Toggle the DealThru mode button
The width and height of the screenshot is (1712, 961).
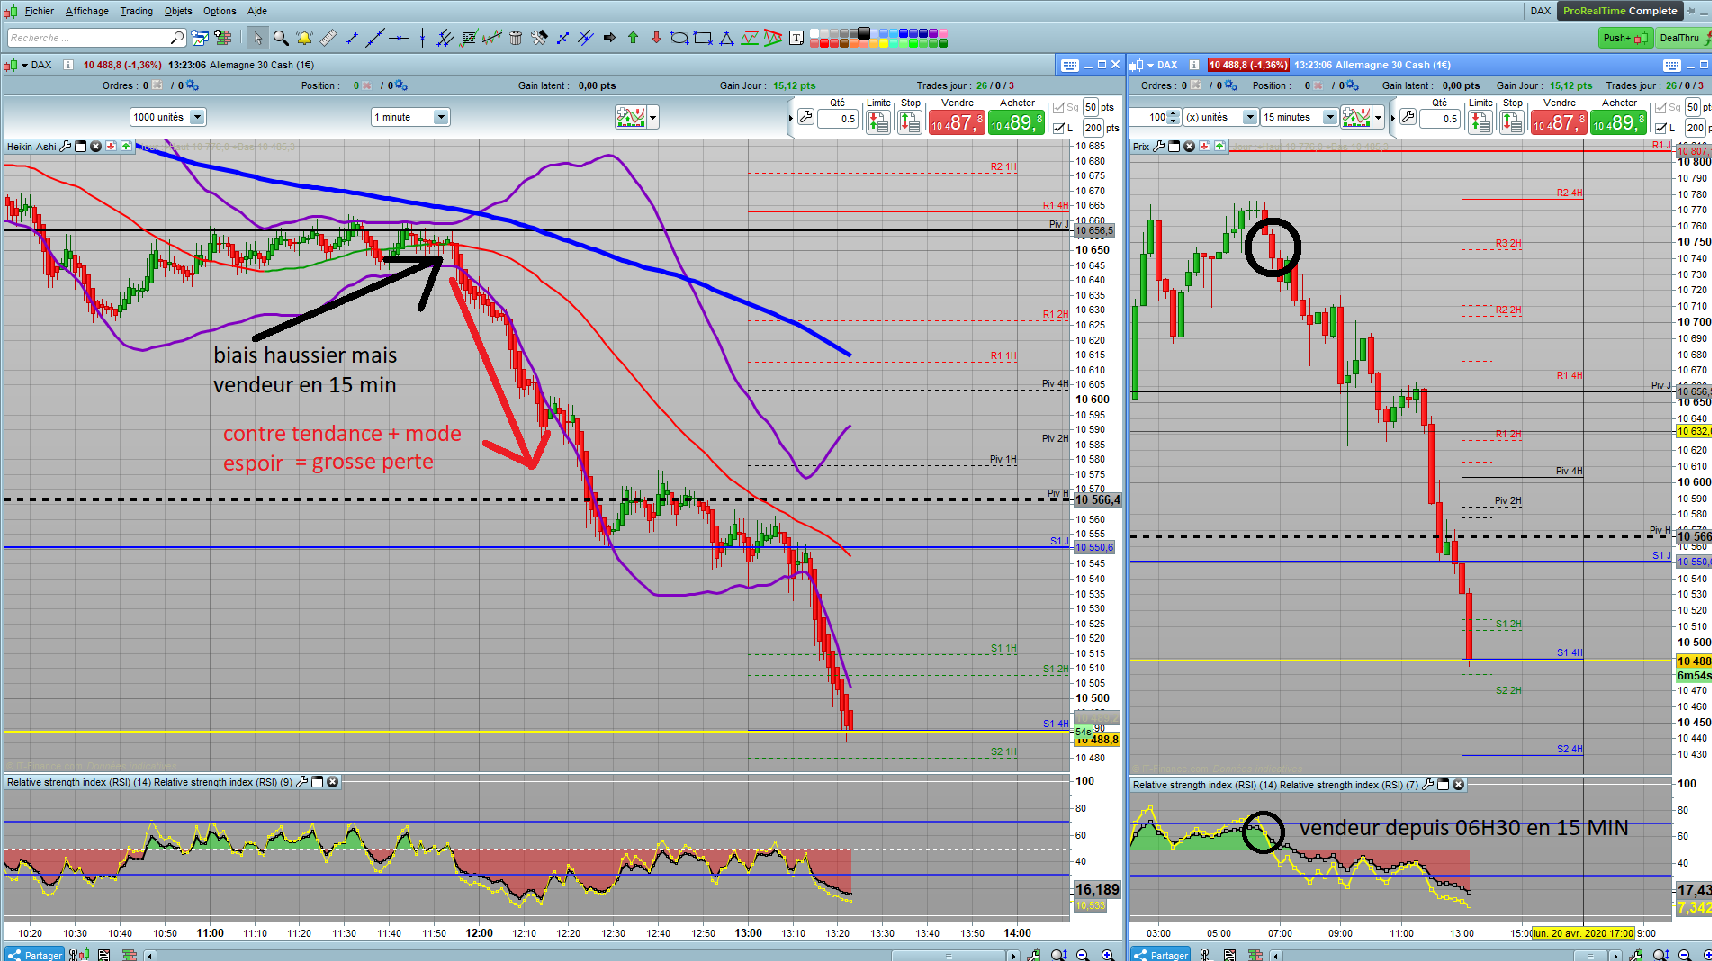[x=1683, y=38]
